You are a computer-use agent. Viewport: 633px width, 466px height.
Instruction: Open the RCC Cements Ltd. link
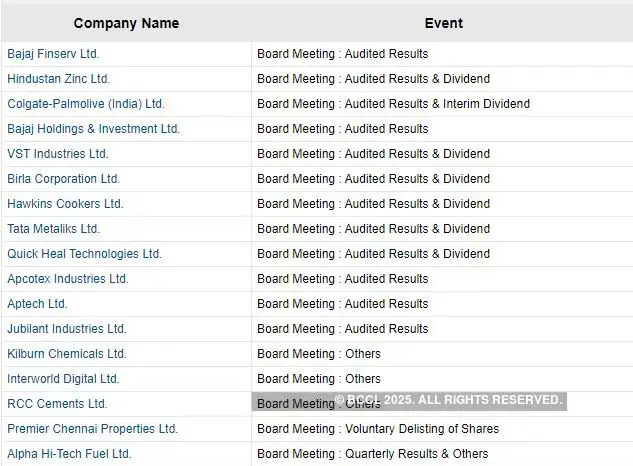point(56,404)
